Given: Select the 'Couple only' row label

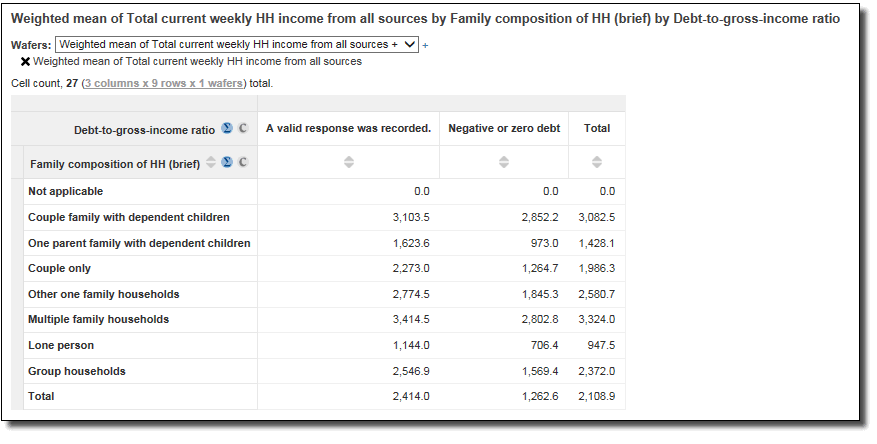Looking at the screenshot, I should pos(59,268).
